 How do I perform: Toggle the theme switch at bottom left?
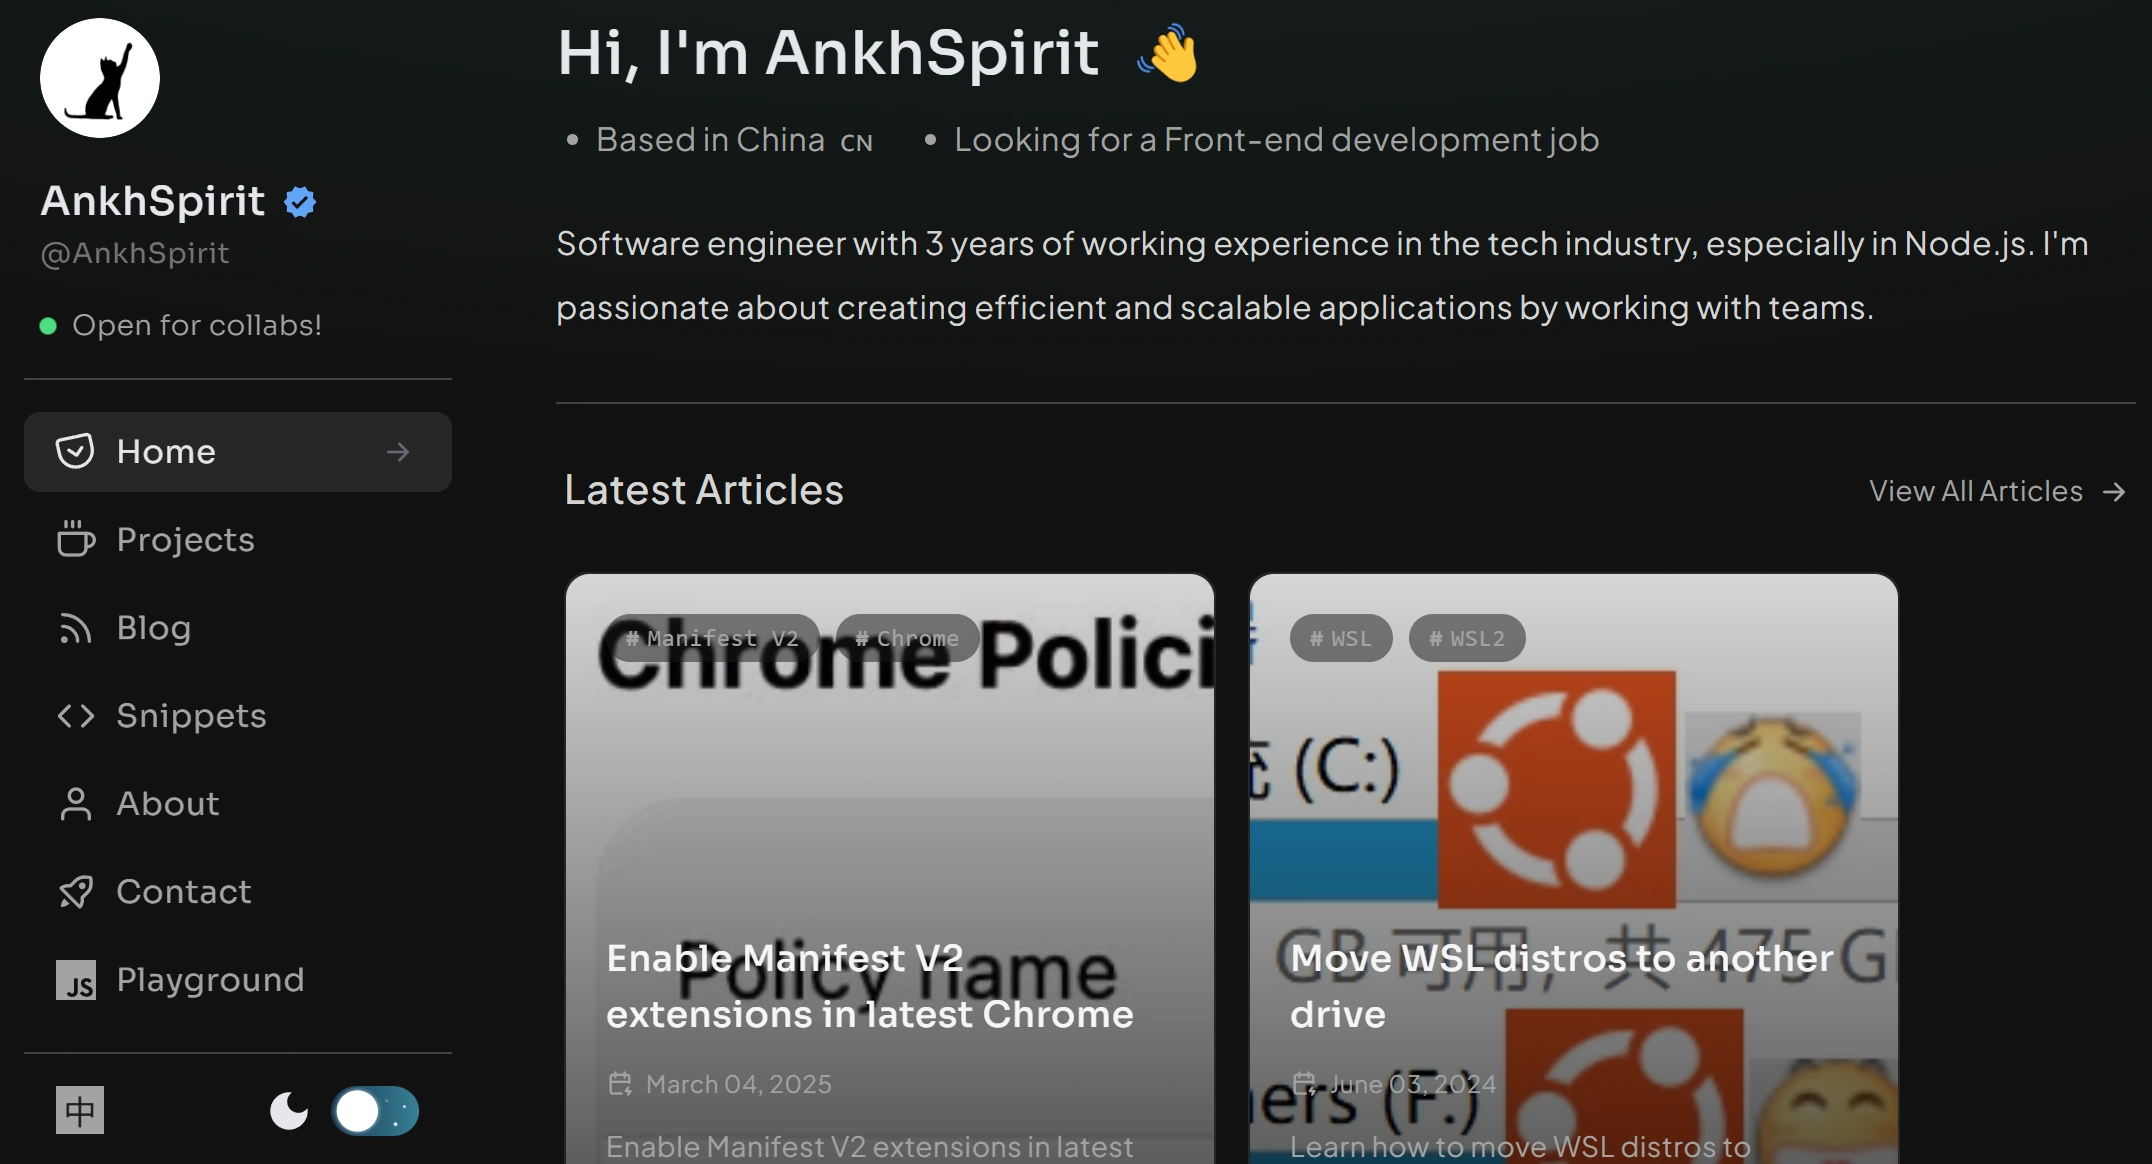[x=375, y=1111]
